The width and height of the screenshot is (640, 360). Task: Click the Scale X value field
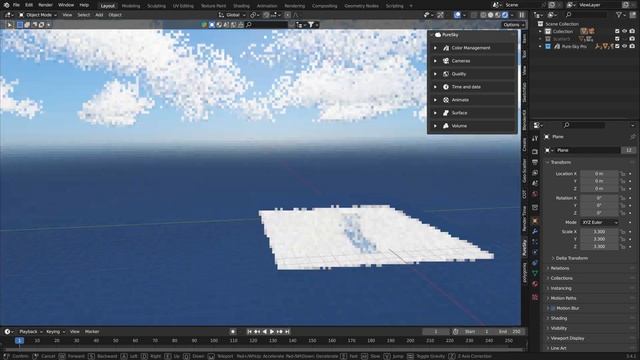coord(599,232)
